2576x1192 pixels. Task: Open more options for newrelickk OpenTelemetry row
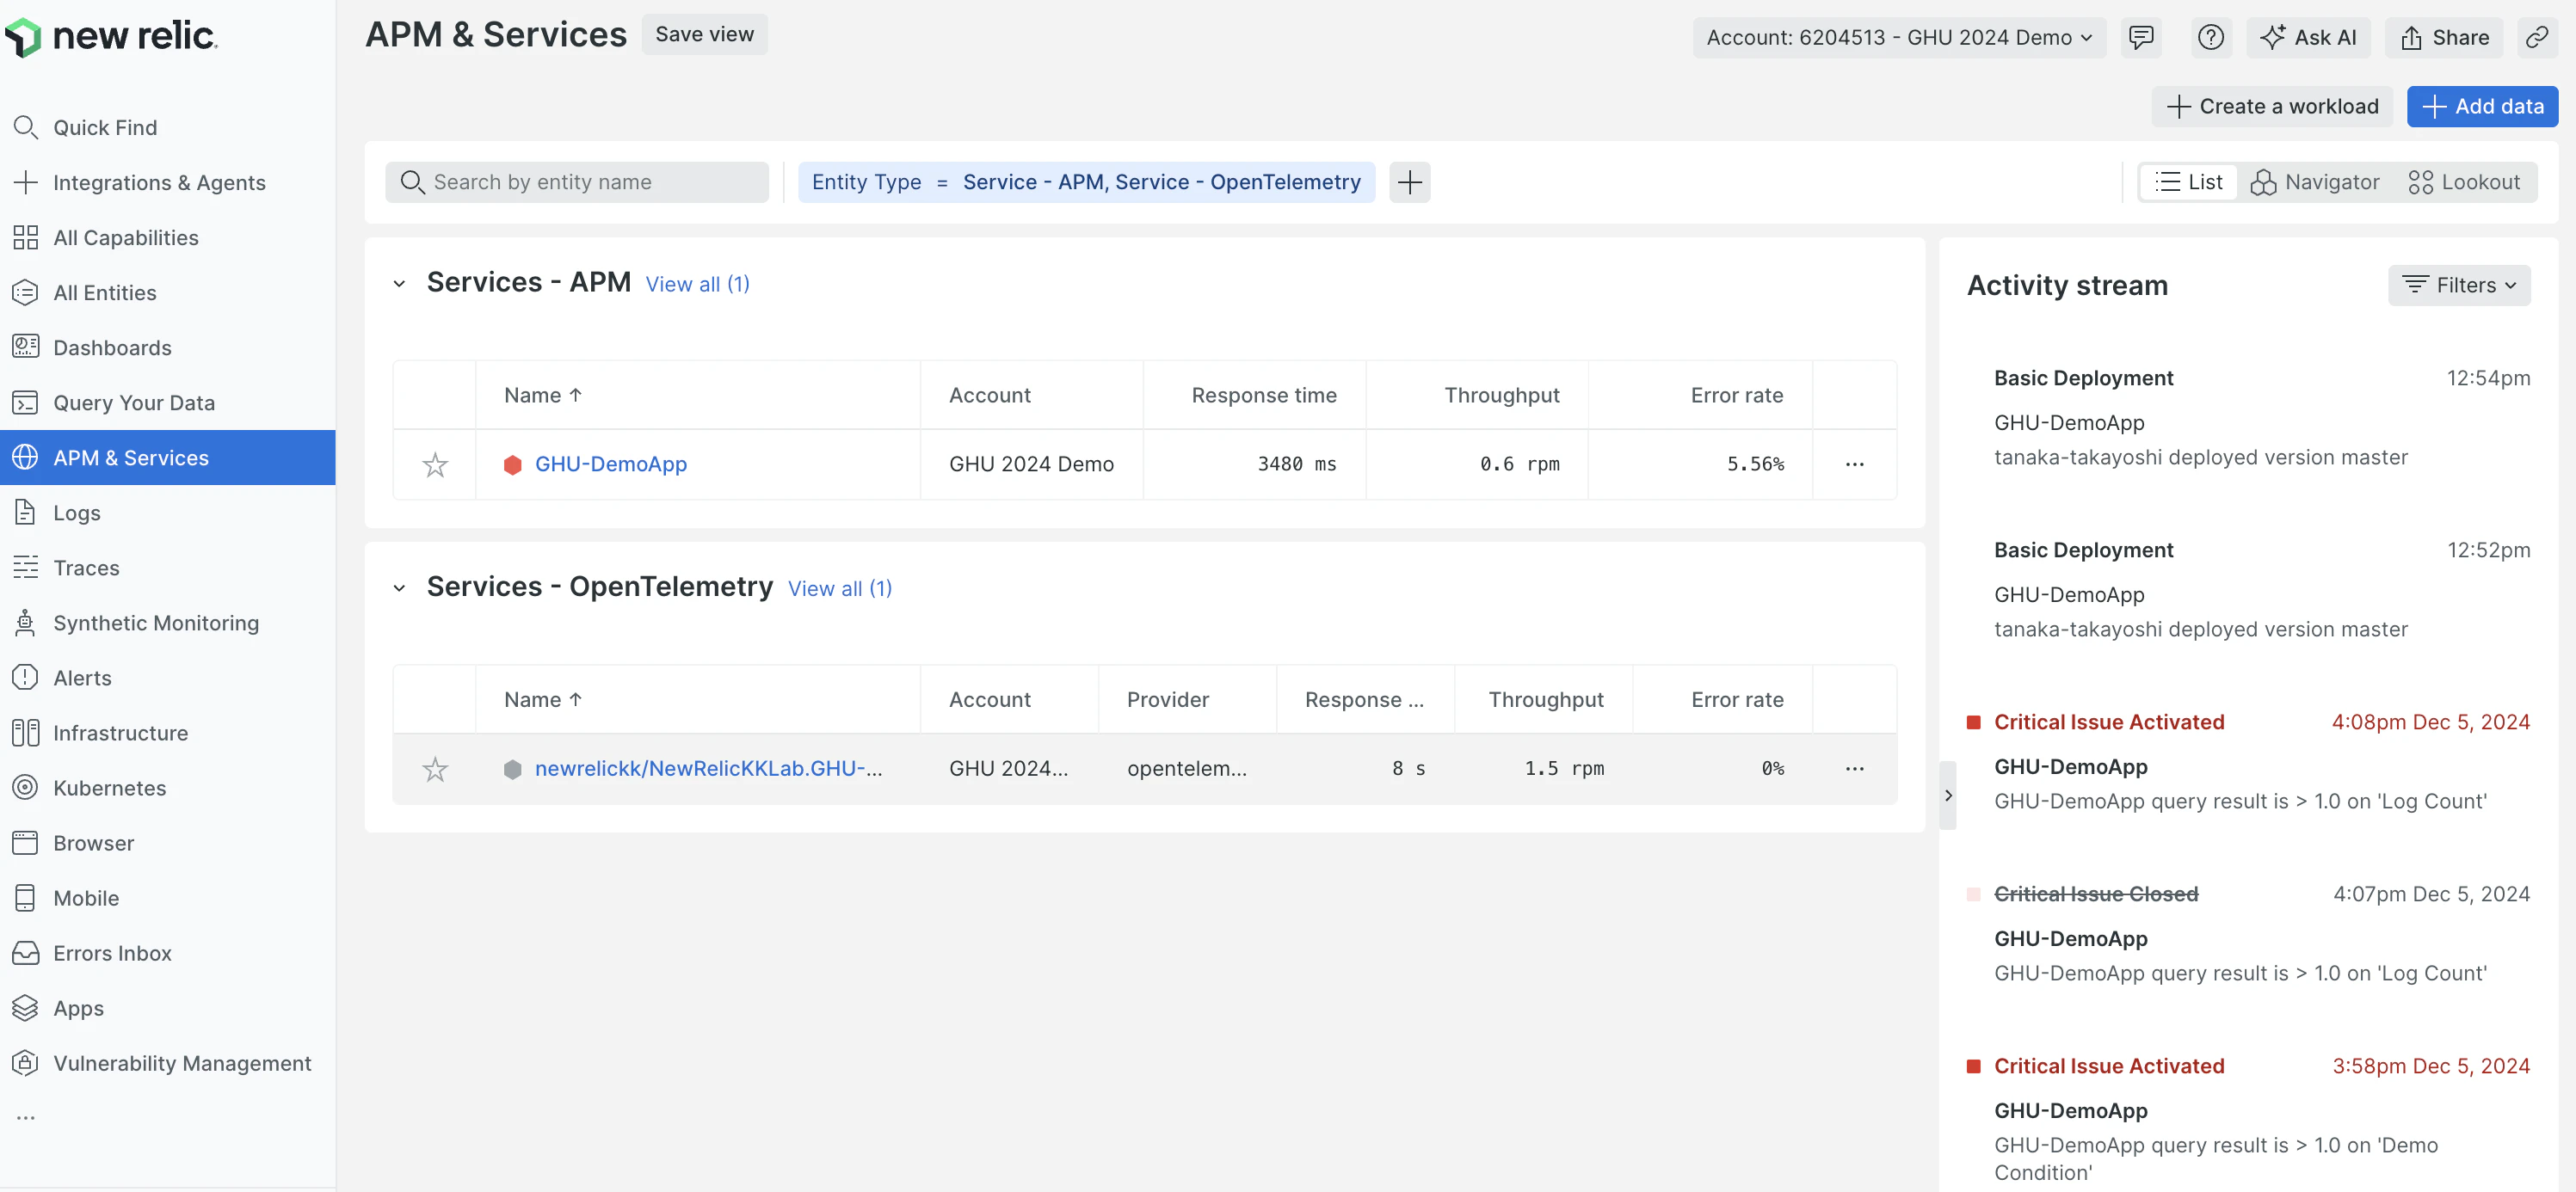[x=1854, y=768]
